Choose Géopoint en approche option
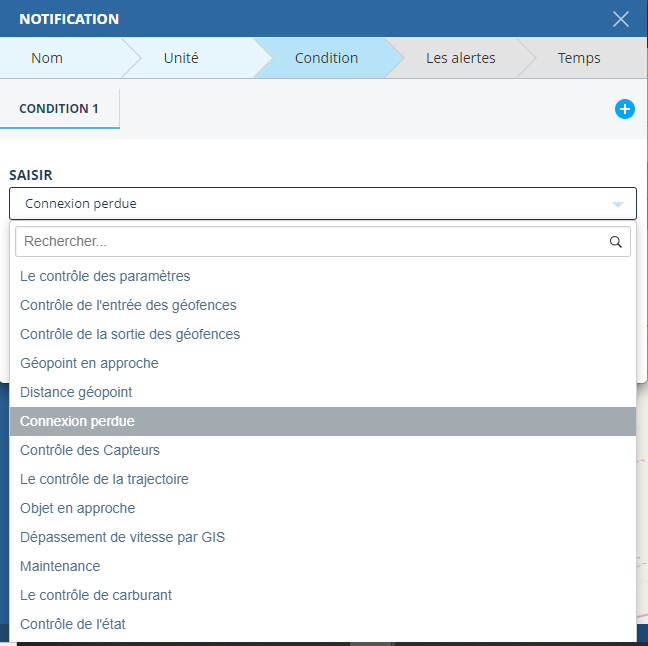Screen dimensions: 648x646 (x=89, y=363)
